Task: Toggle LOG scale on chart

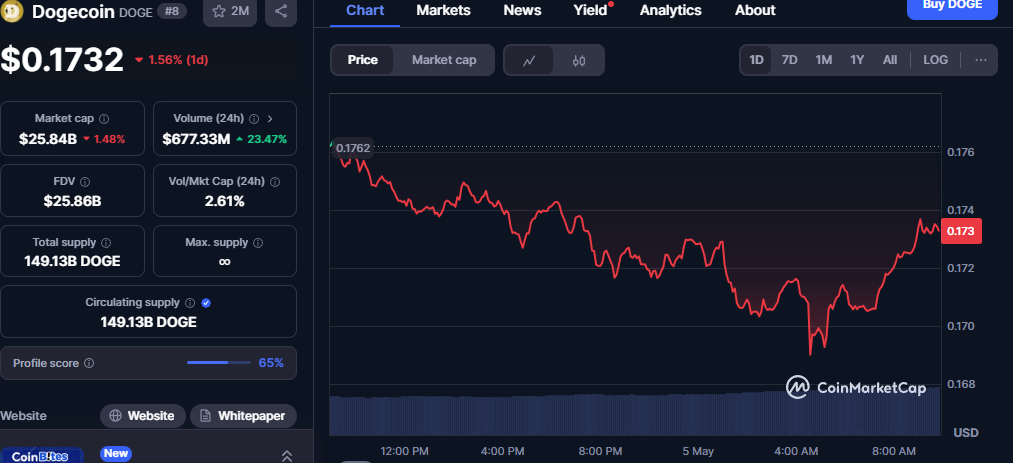Action: click(935, 60)
